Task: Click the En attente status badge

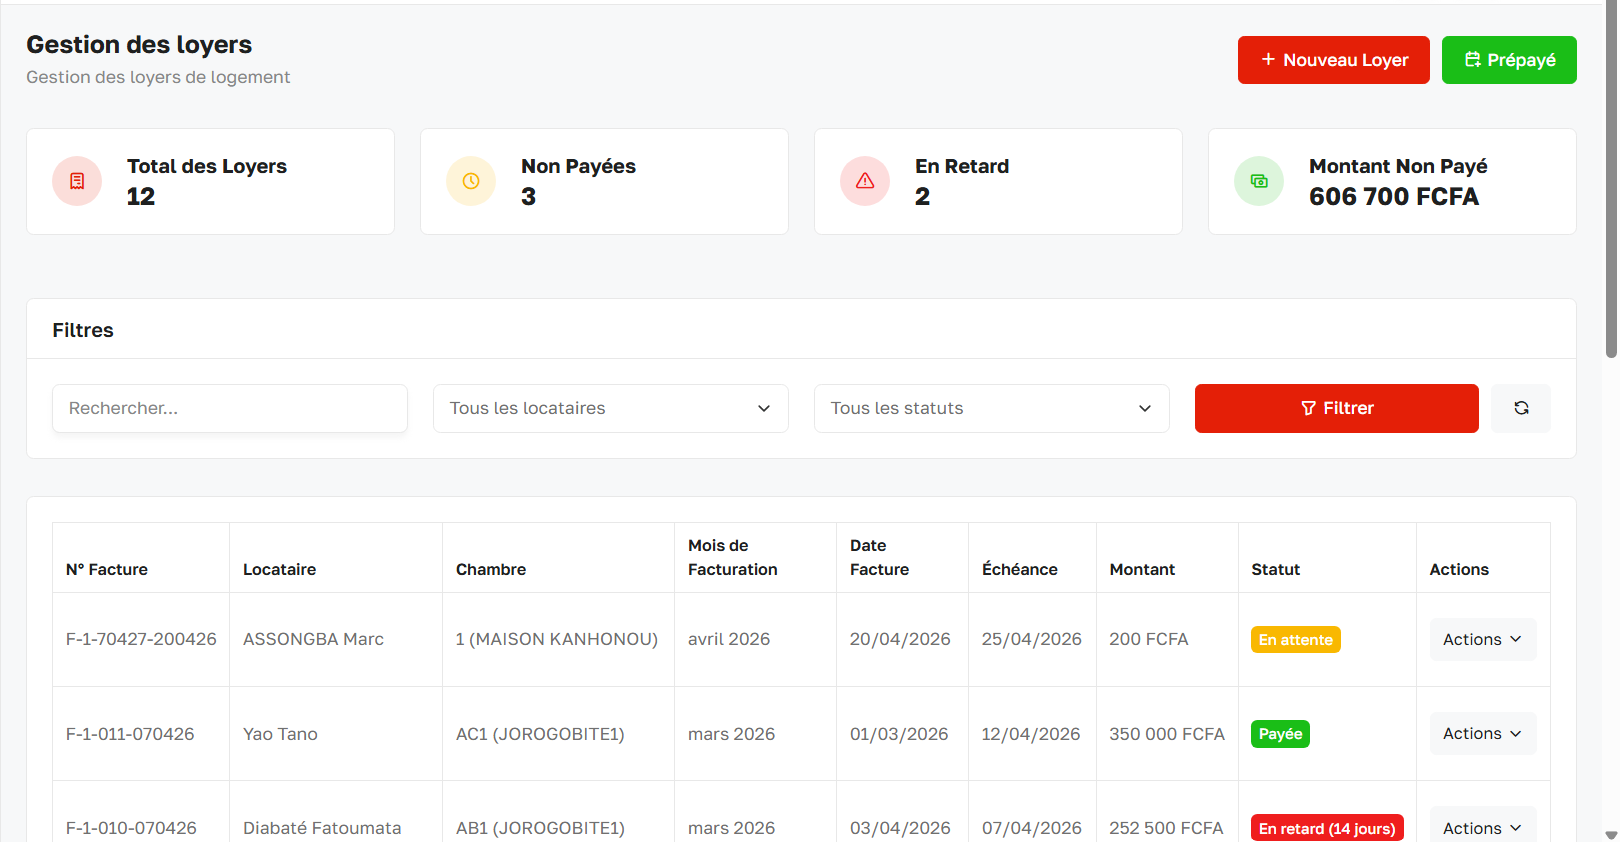Action: pyautogui.click(x=1296, y=640)
